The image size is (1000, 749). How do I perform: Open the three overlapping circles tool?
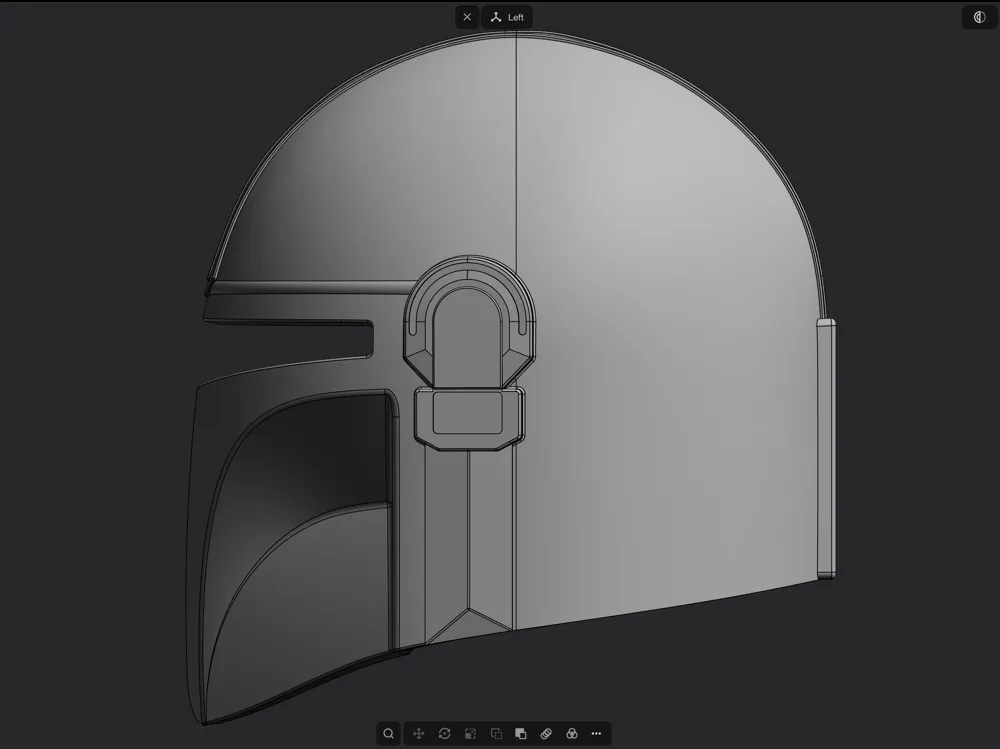pyautogui.click(x=571, y=734)
